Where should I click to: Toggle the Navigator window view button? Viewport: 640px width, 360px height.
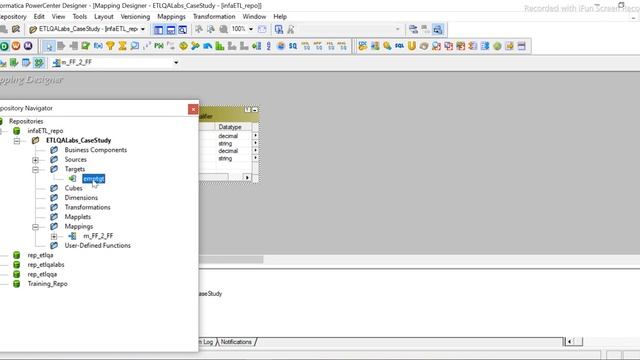coord(158,29)
